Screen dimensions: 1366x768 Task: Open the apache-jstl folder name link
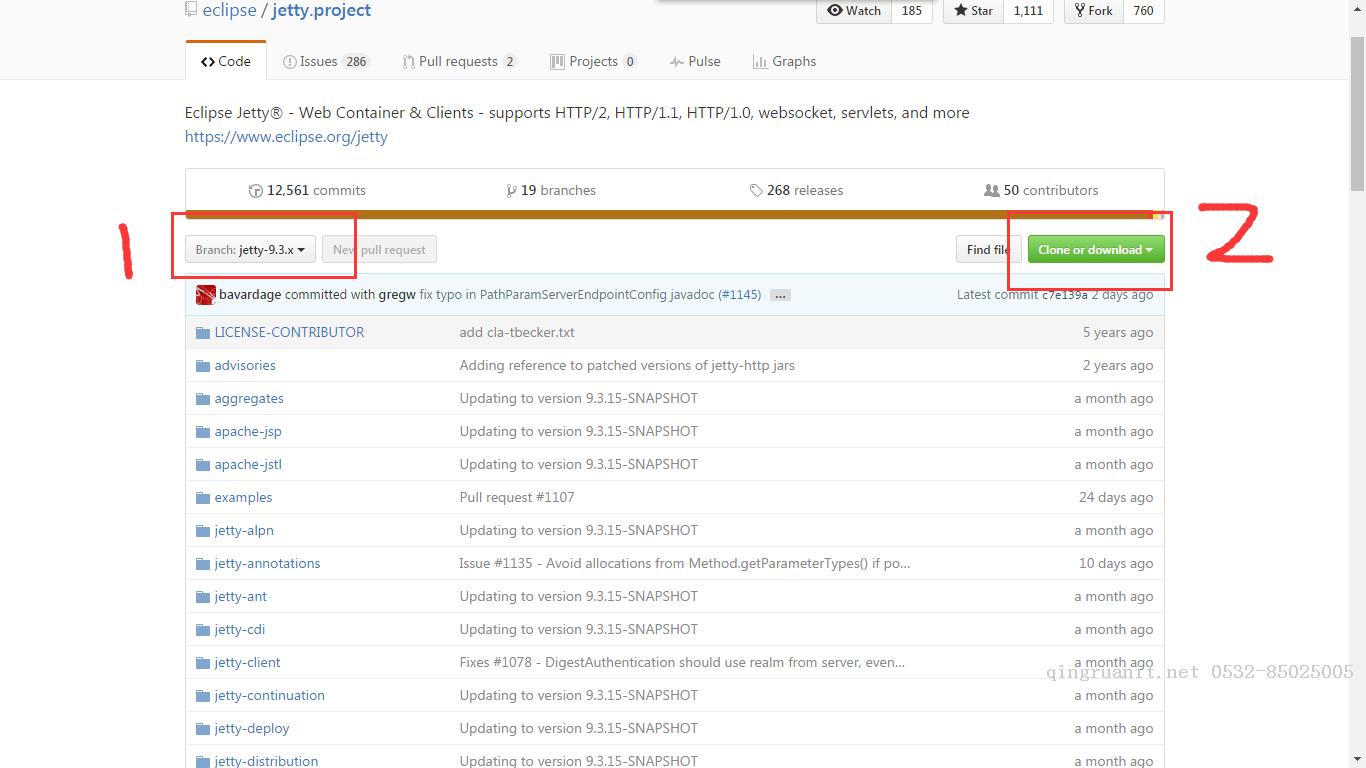coord(248,464)
